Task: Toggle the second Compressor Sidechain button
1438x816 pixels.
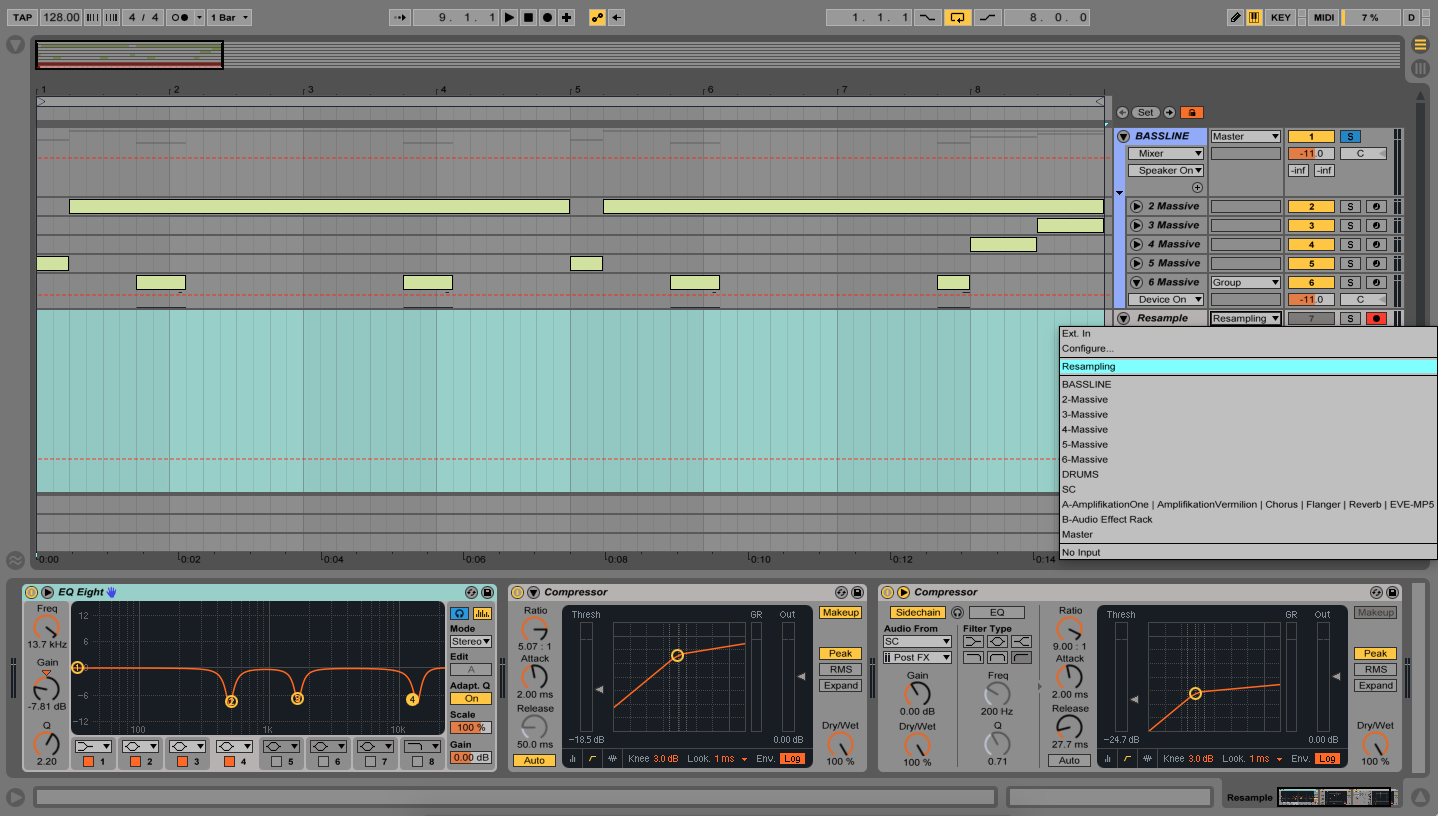Action: click(917, 612)
